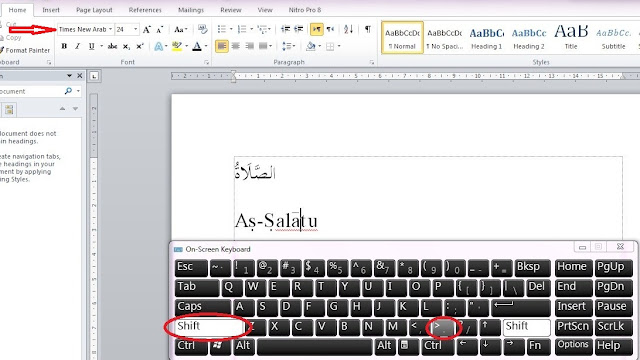Click tab selector at ruler corner
The width and height of the screenshot is (640, 360).
[x=94, y=76]
